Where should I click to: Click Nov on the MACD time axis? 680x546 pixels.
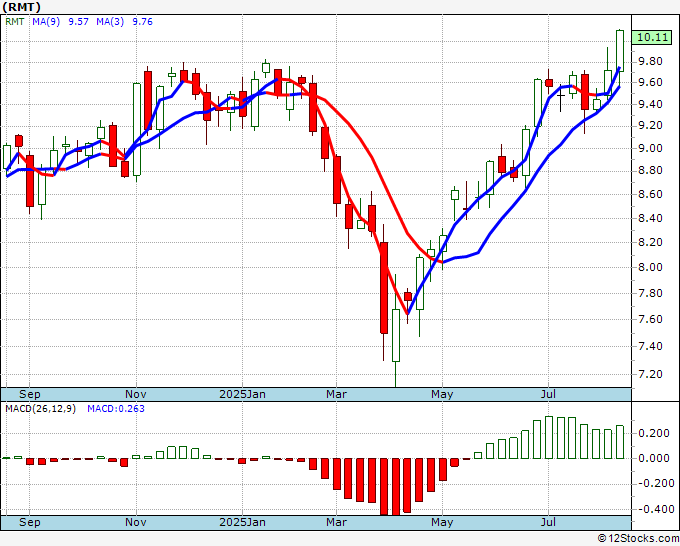pyautogui.click(x=136, y=522)
